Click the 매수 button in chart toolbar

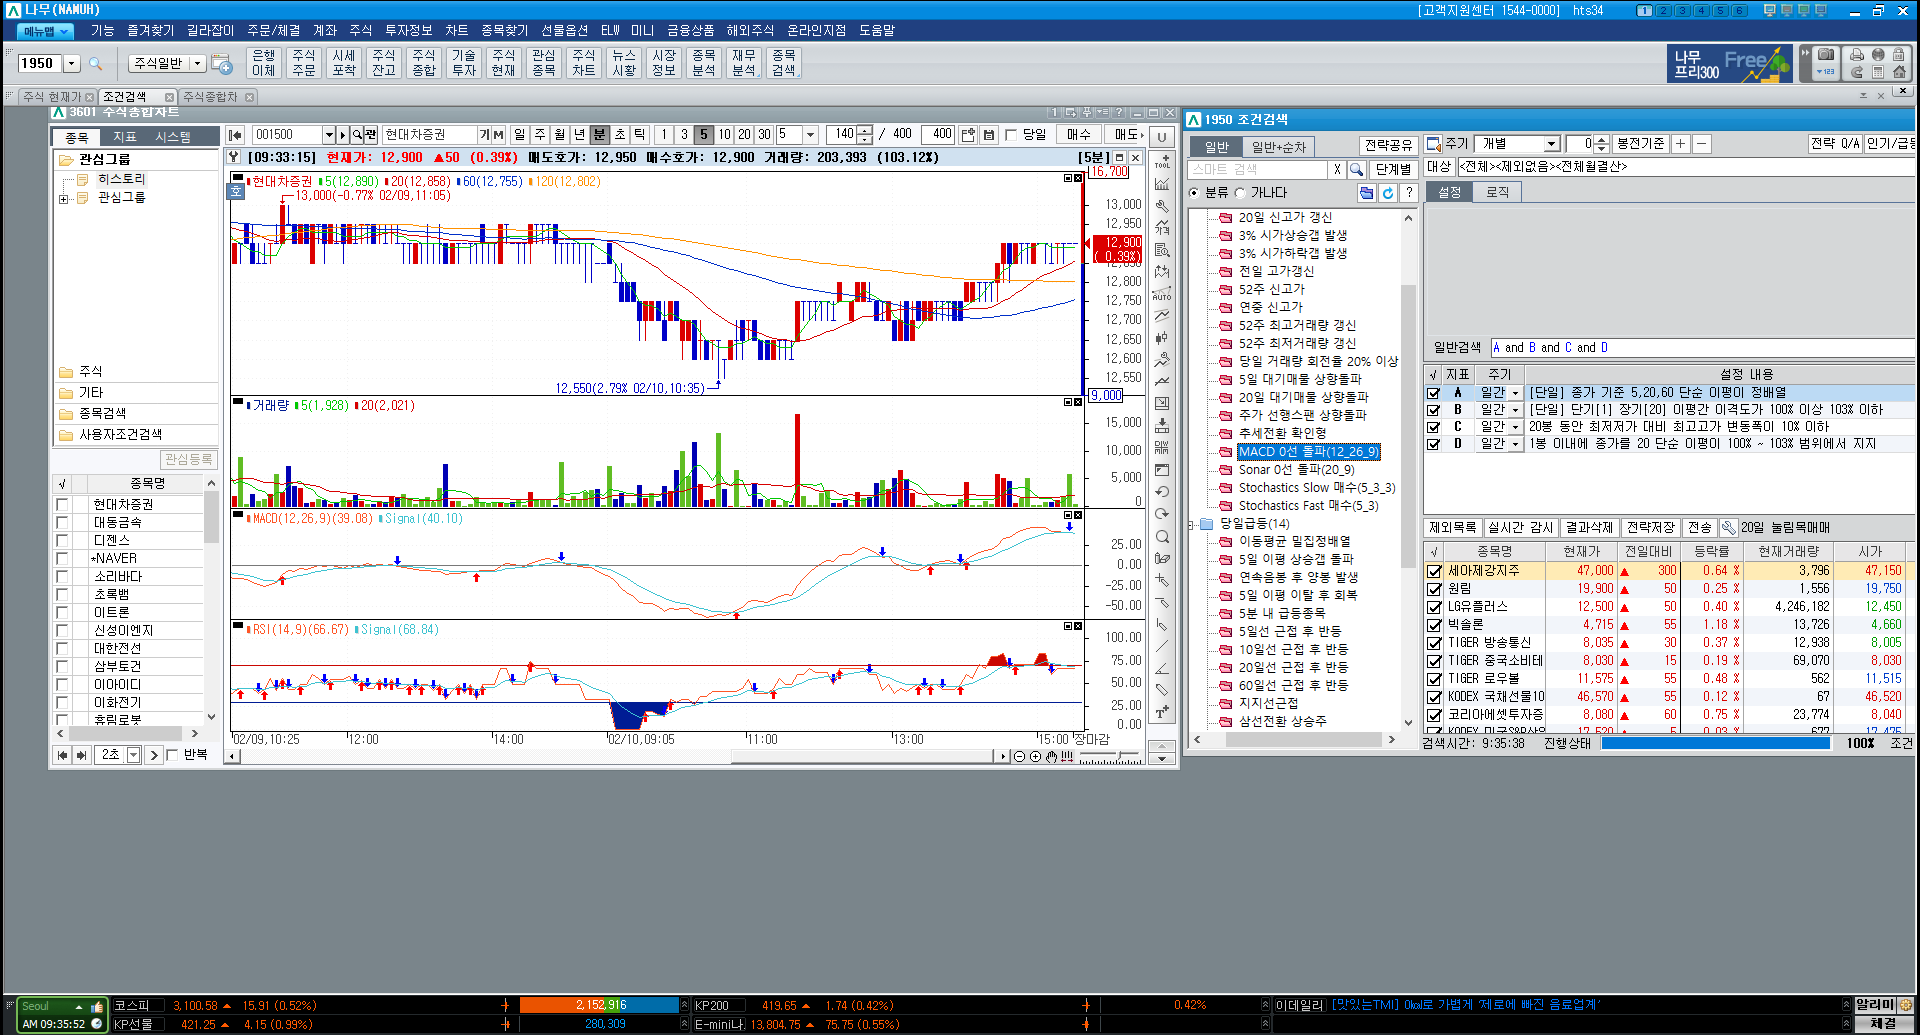click(1078, 134)
